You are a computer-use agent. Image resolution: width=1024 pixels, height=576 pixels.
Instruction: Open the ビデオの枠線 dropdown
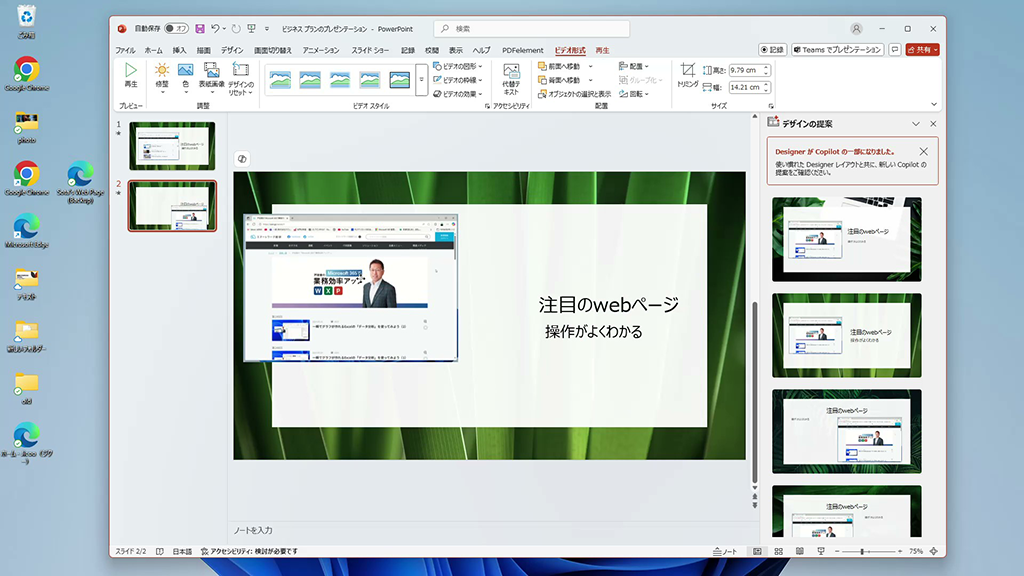coord(458,80)
